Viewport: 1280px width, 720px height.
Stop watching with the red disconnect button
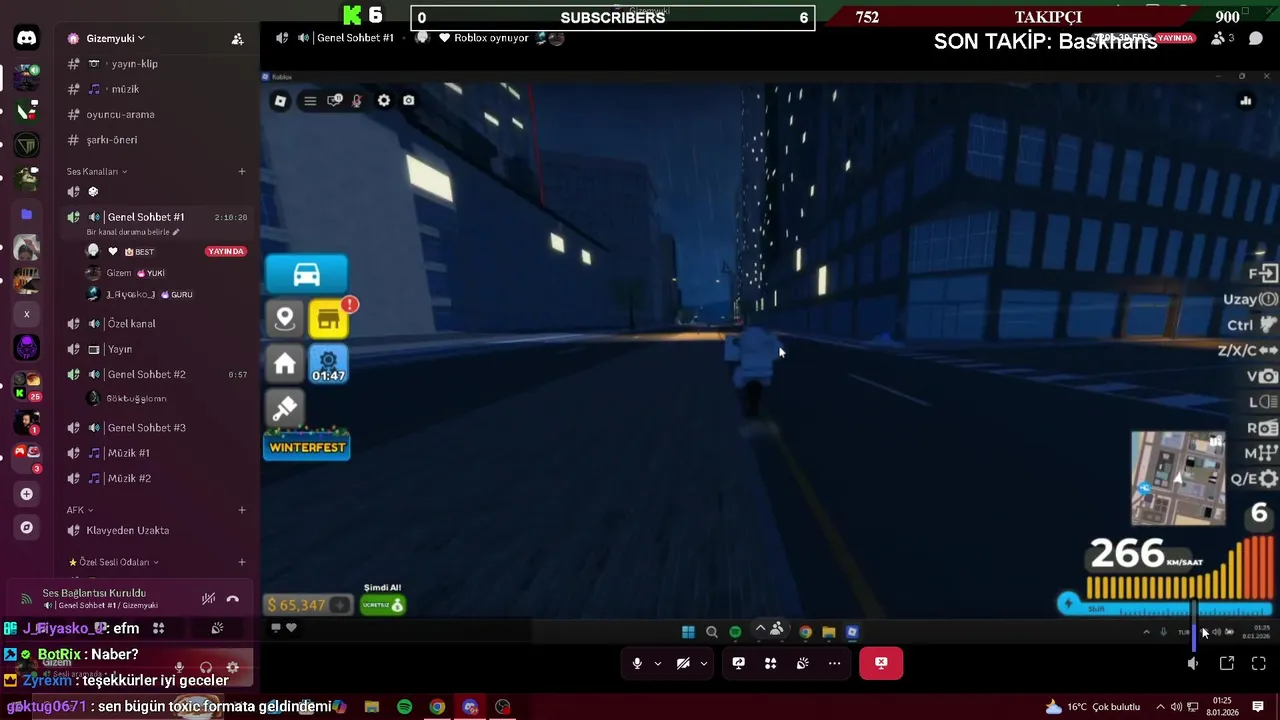881,663
